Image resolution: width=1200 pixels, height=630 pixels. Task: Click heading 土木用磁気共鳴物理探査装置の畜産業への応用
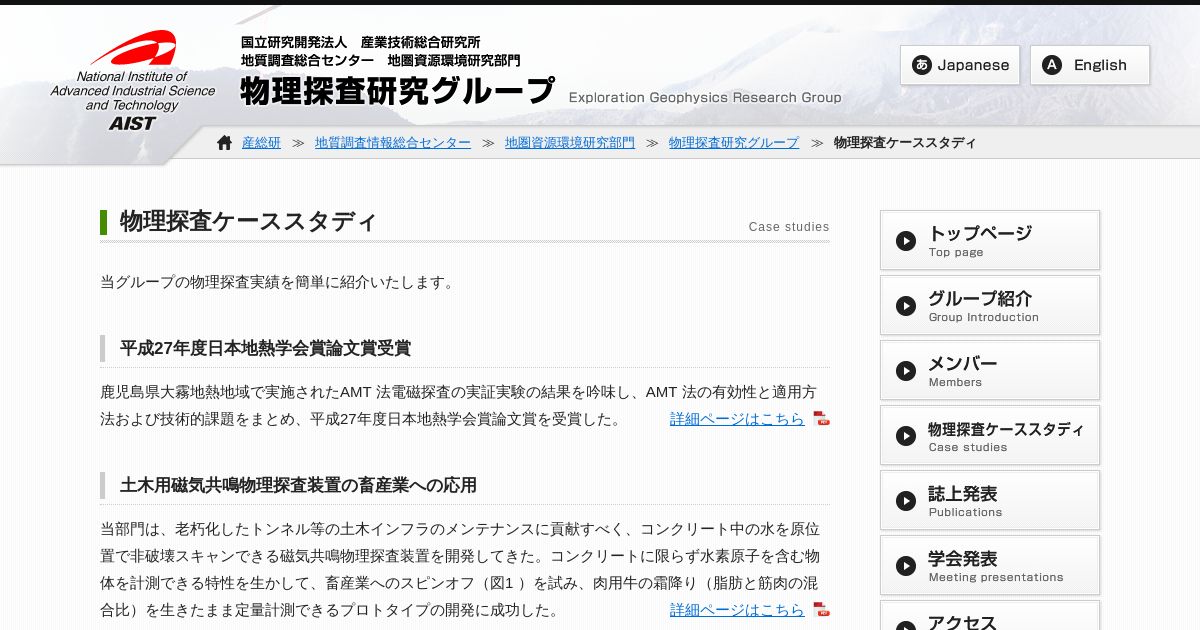298,485
